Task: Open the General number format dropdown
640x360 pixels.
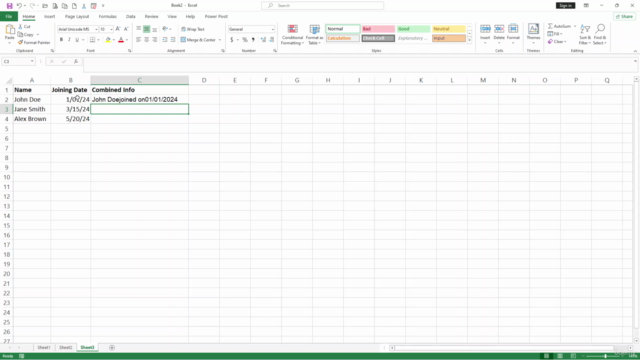Action: tap(273, 29)
